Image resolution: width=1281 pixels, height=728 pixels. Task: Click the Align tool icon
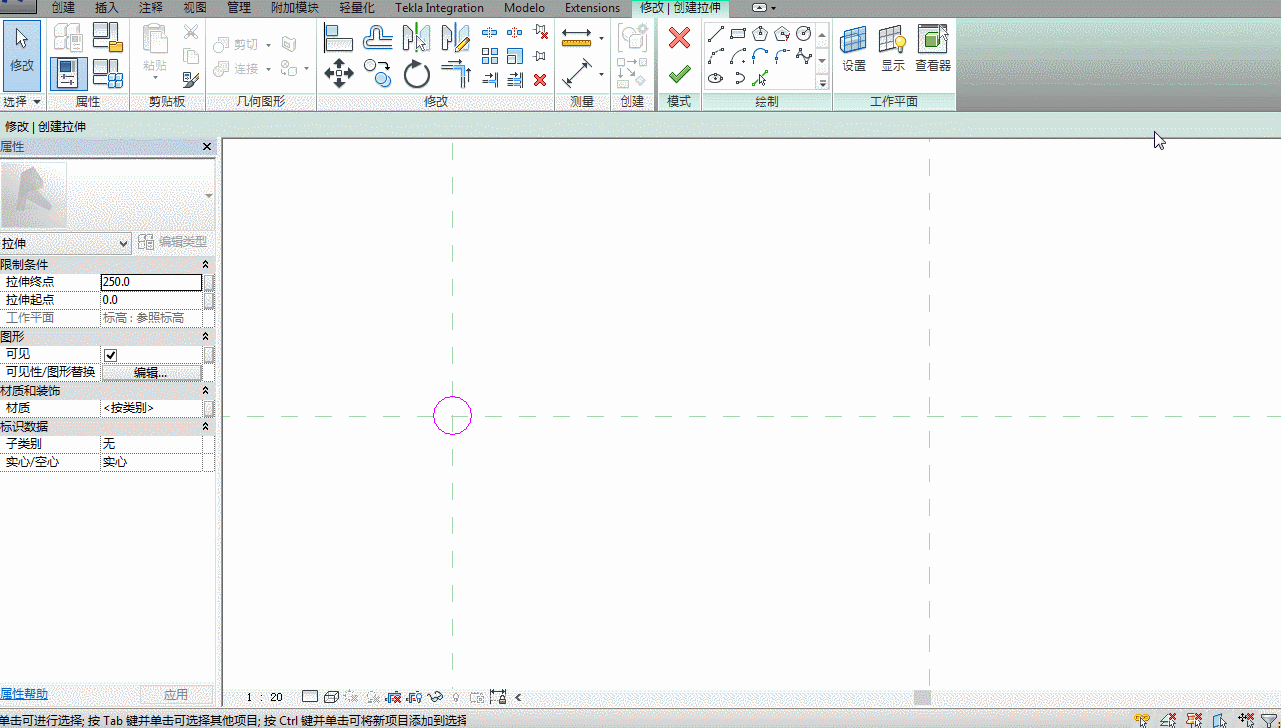[339, 38]
